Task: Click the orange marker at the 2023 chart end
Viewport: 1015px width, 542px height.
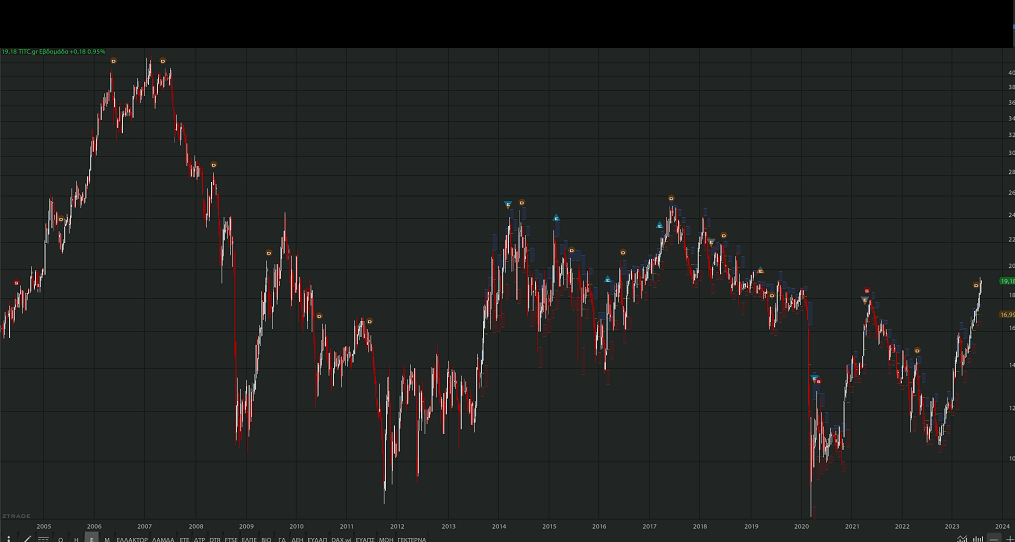Action: tap(976, 285)
